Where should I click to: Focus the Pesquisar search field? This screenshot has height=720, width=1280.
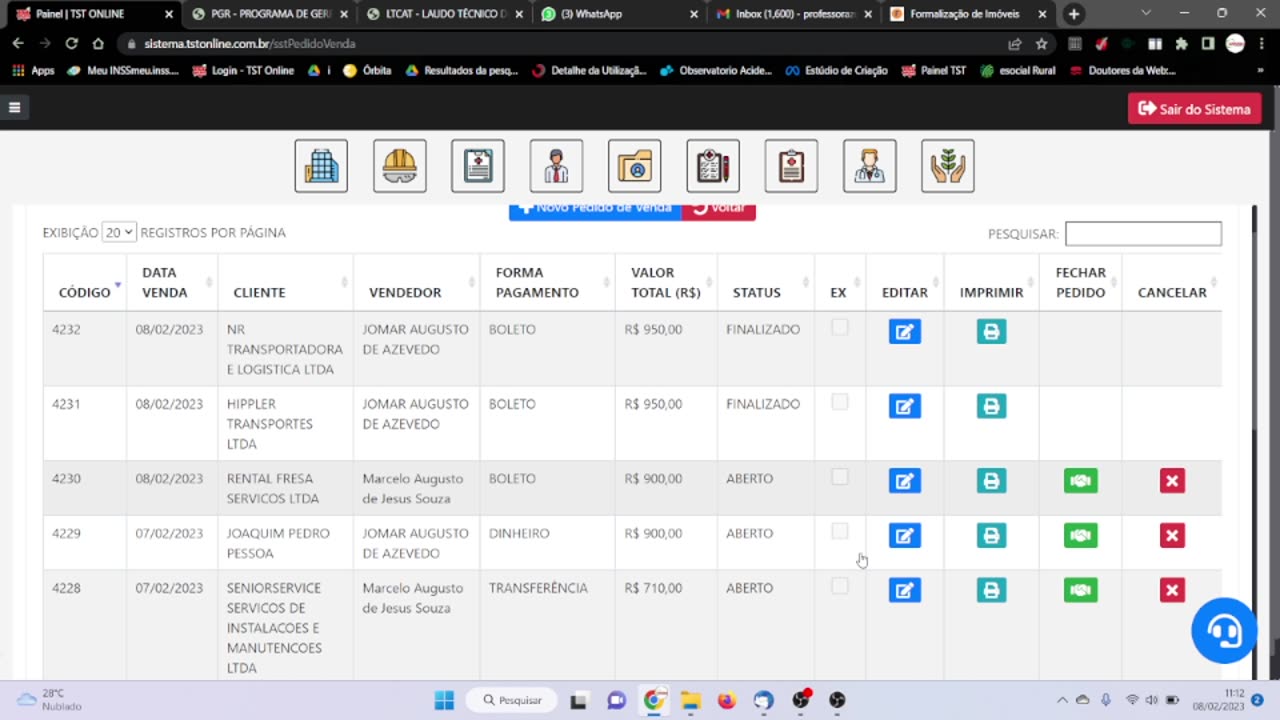pyautogui.click(x=1143, y=234)
